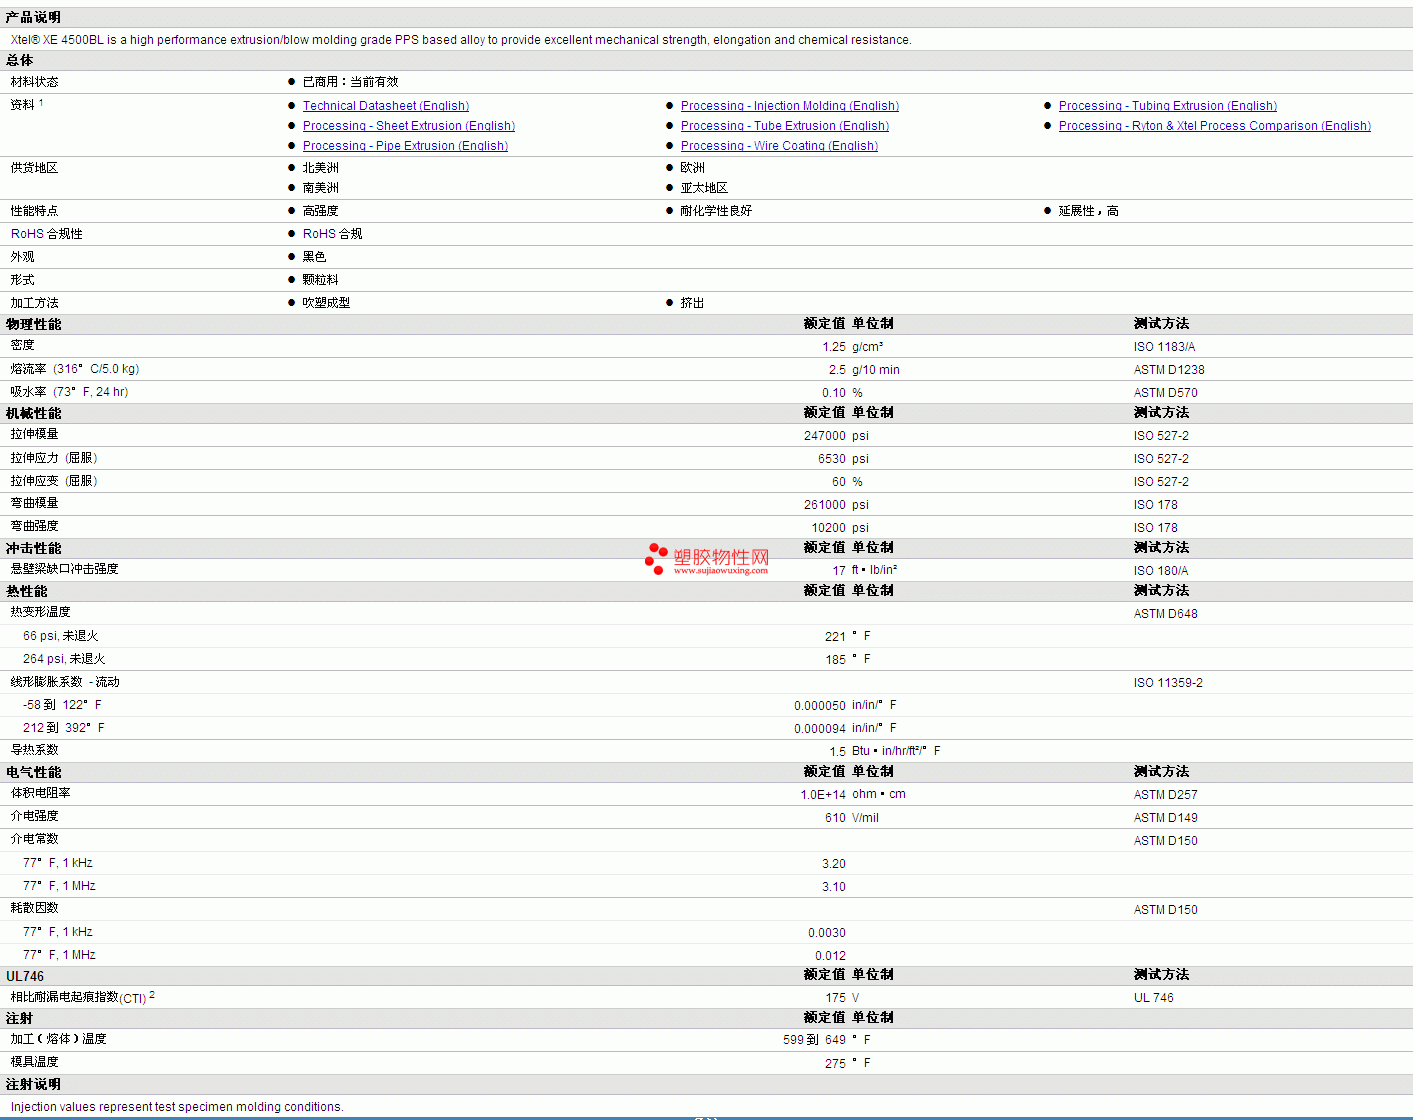Click the blue 'RoHS 合规性' row label
The width and height of the screenshot is (1413, 1120).
pos(47,234)
